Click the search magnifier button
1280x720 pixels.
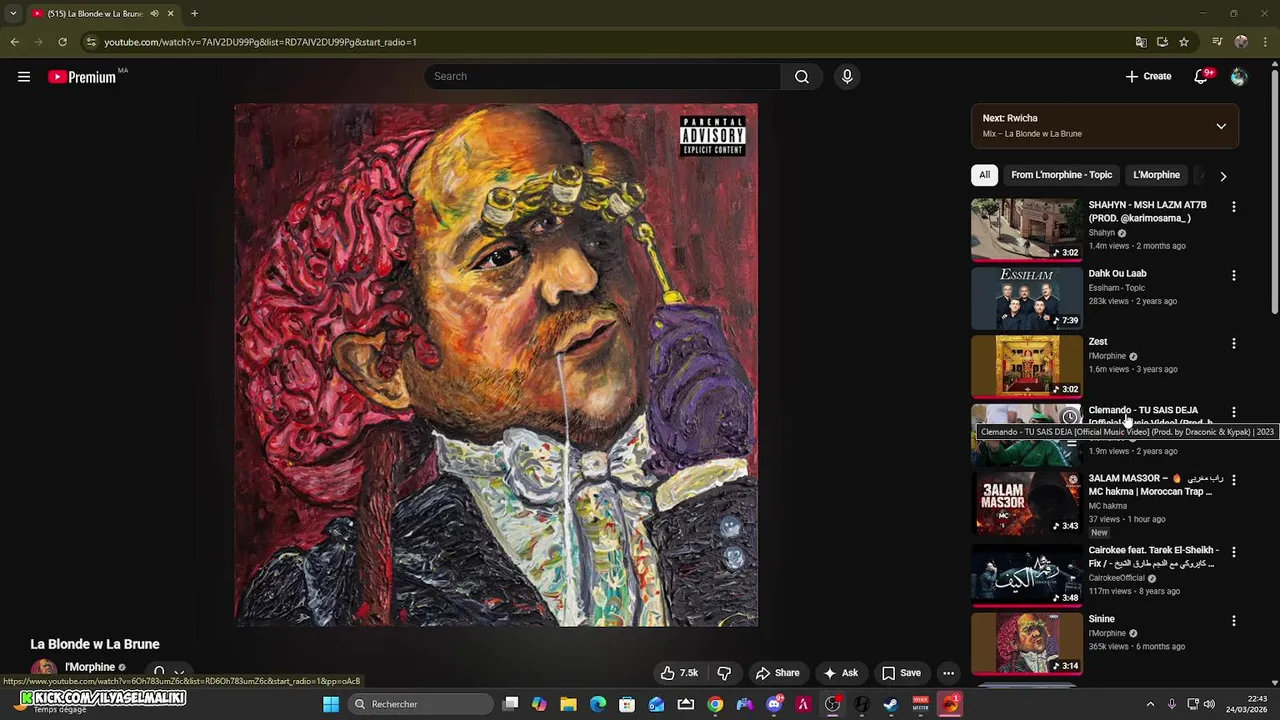pyautogui.click(x=802, y=77)
